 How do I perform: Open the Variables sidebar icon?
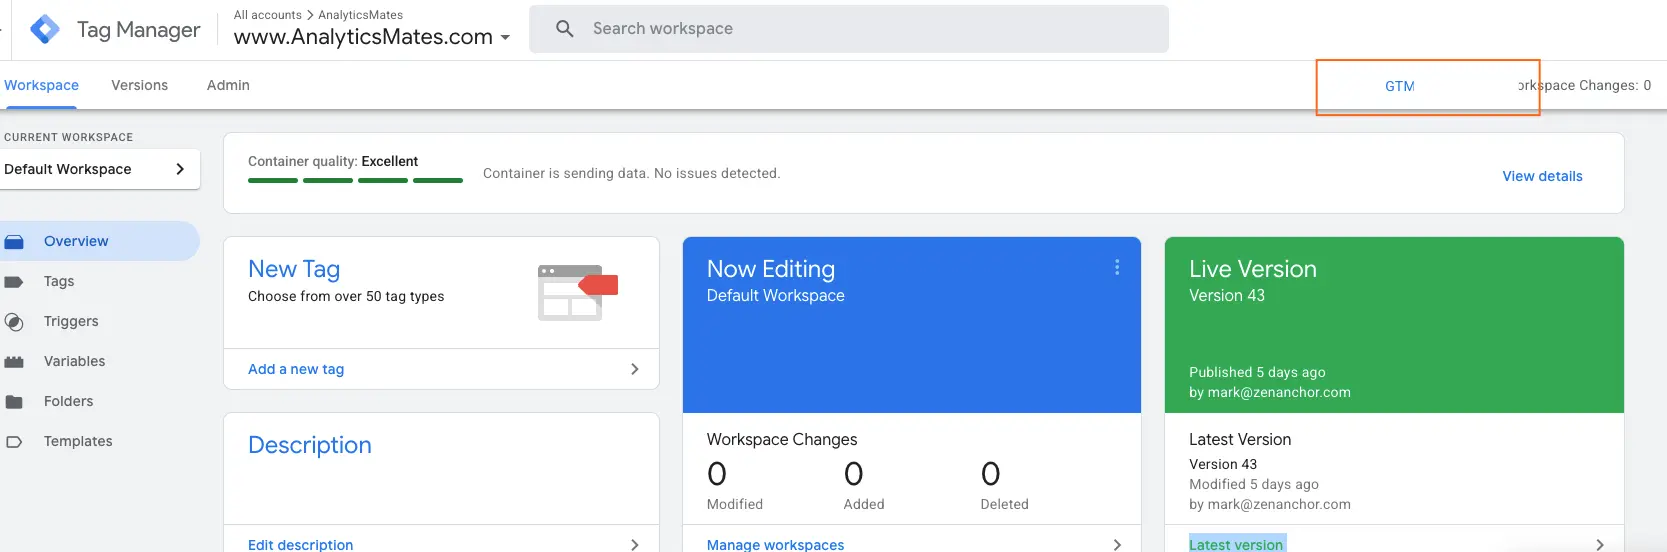(x=14, y=362)
